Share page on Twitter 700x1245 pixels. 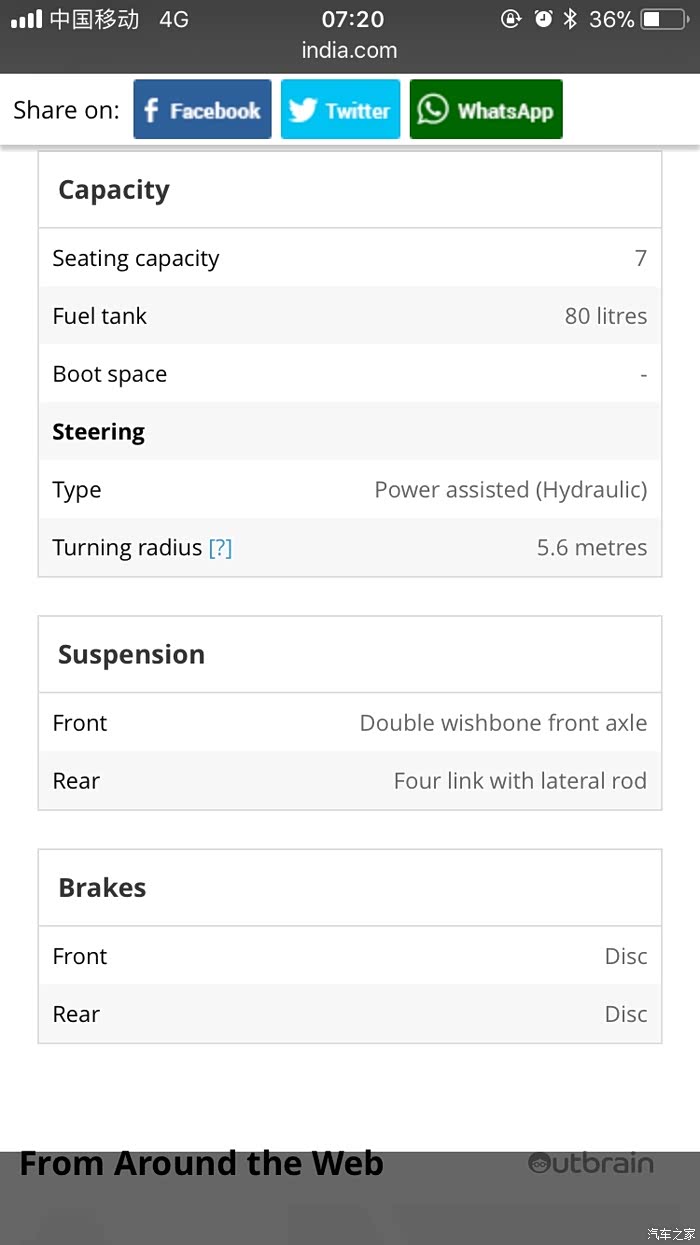pos(340,110)
